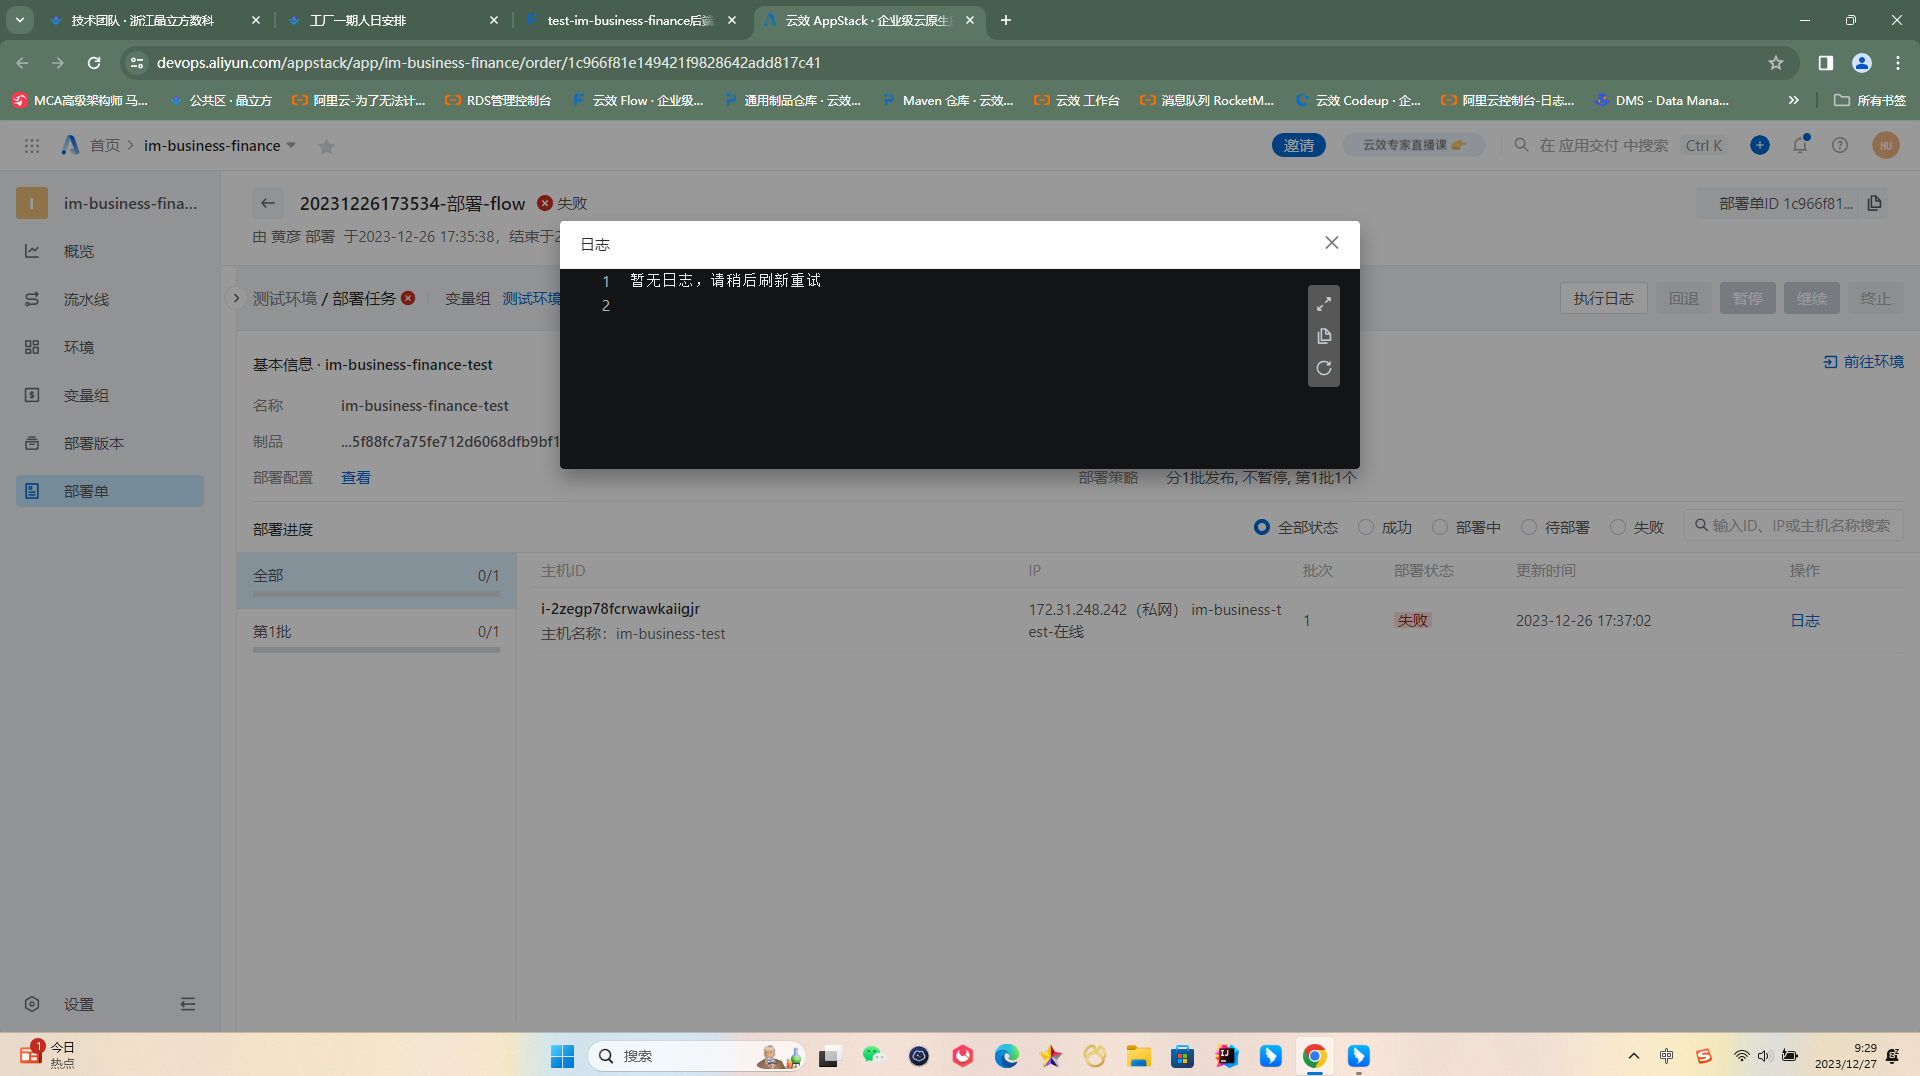Switch to the 工厂一期人日安排 browser tab

[x=391, y=20]
